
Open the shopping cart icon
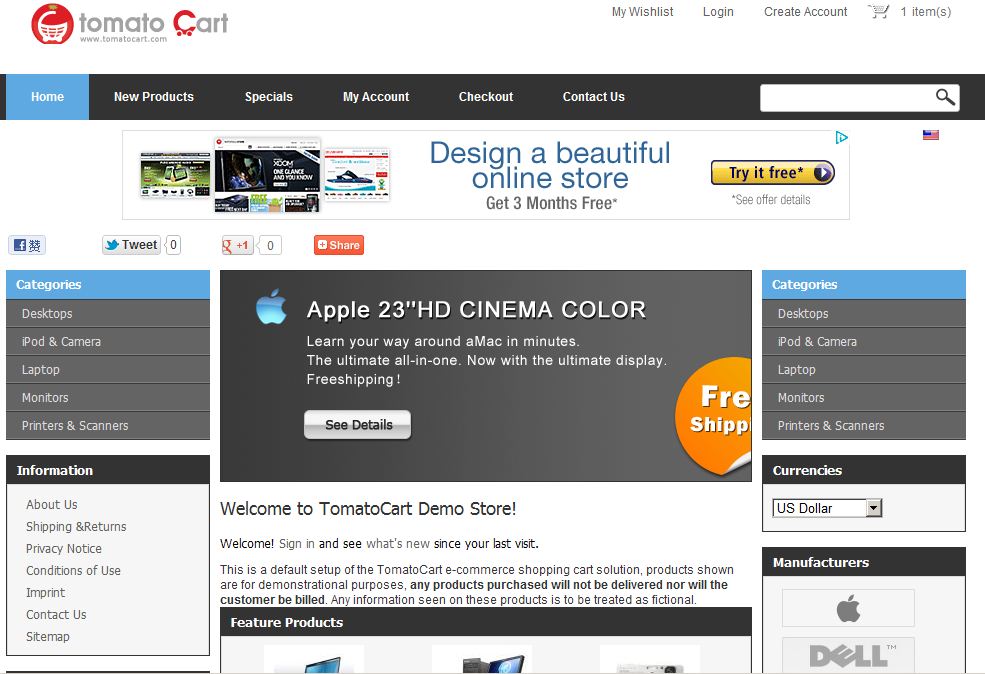point(879,12)
